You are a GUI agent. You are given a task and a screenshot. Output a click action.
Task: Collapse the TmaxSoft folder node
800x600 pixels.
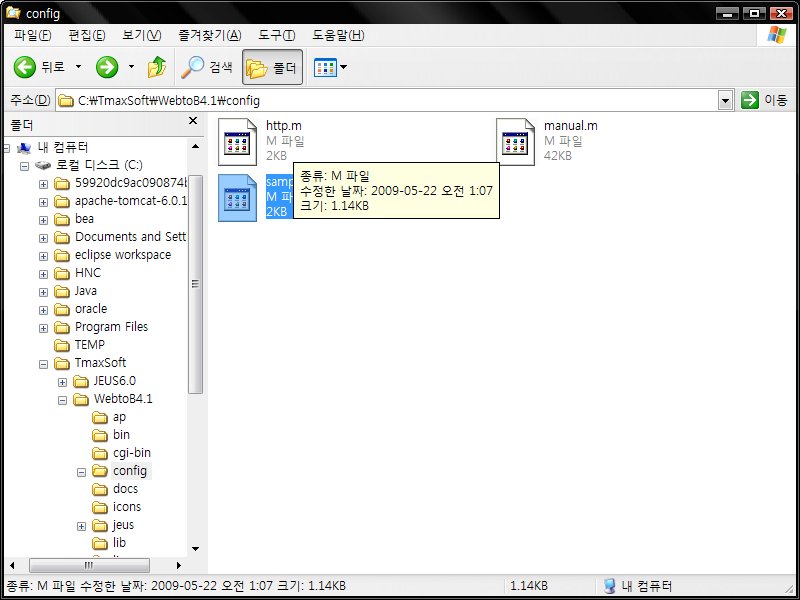[43, 364]
